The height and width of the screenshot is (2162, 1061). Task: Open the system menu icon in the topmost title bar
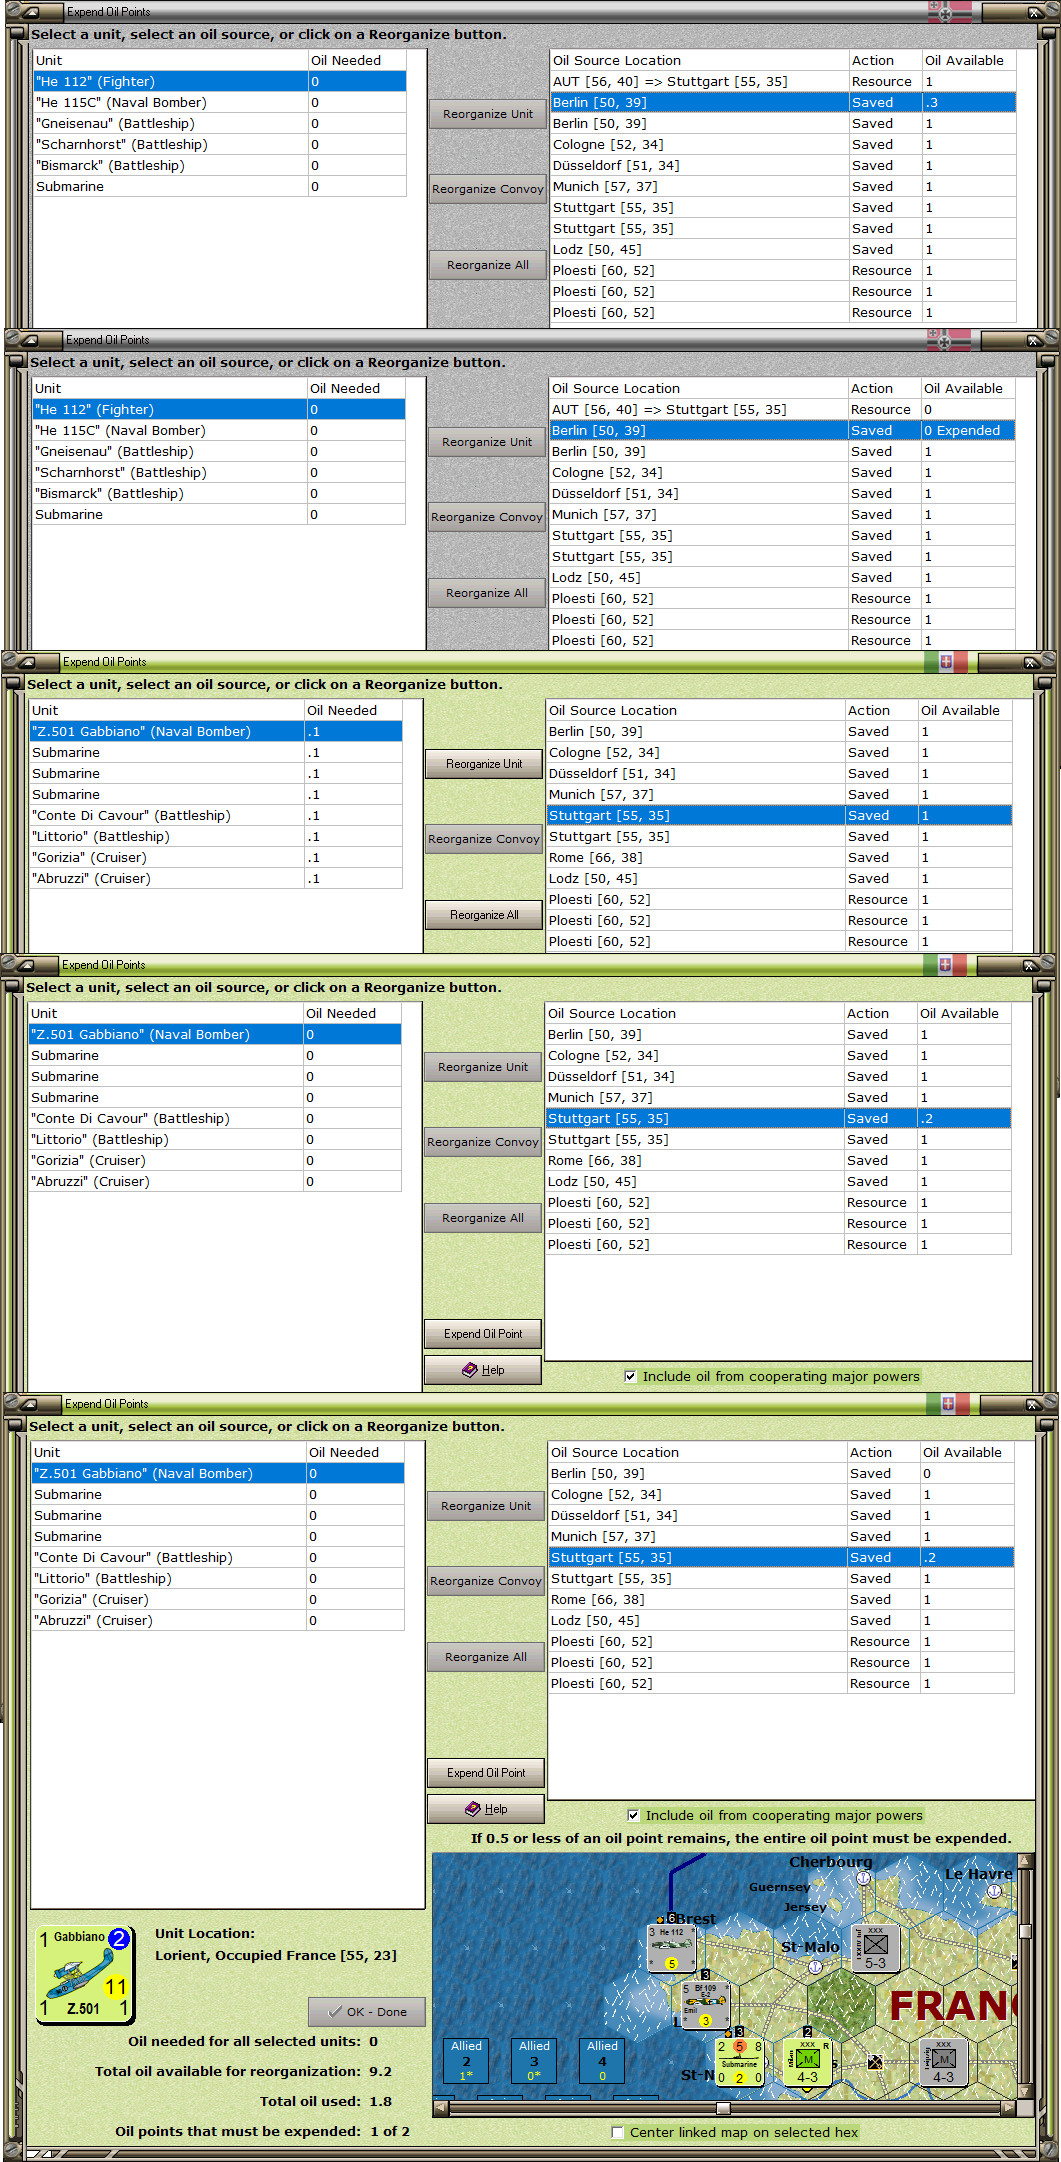29,12
